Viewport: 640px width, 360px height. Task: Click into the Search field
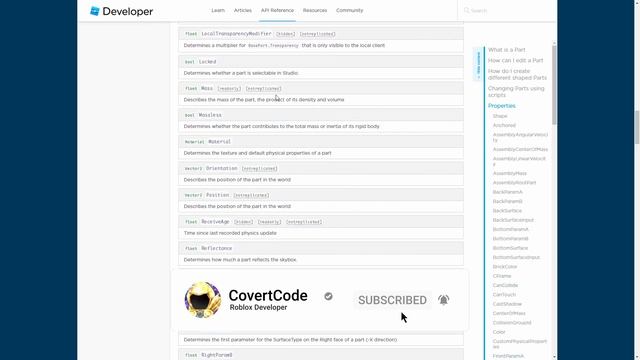pos(506,10)
